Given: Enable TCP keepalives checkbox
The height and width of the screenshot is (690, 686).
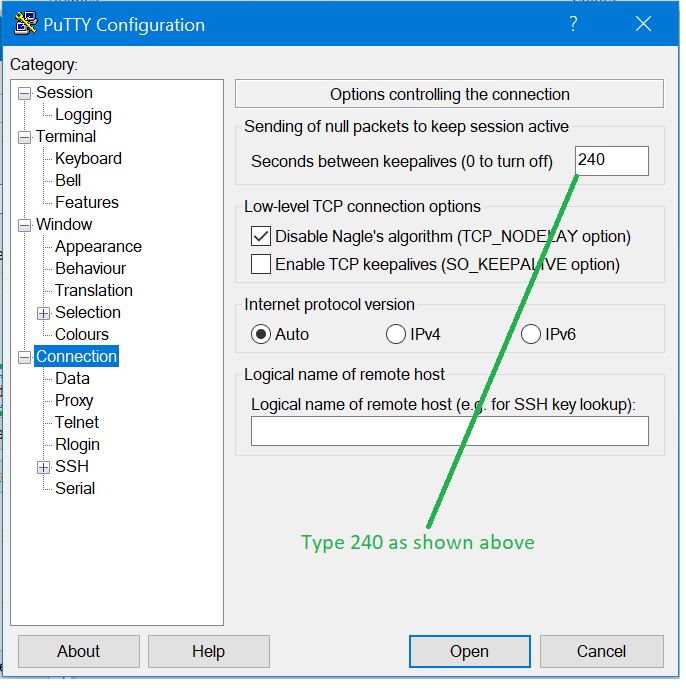Looking at the screenshot, I should point(261,265).
